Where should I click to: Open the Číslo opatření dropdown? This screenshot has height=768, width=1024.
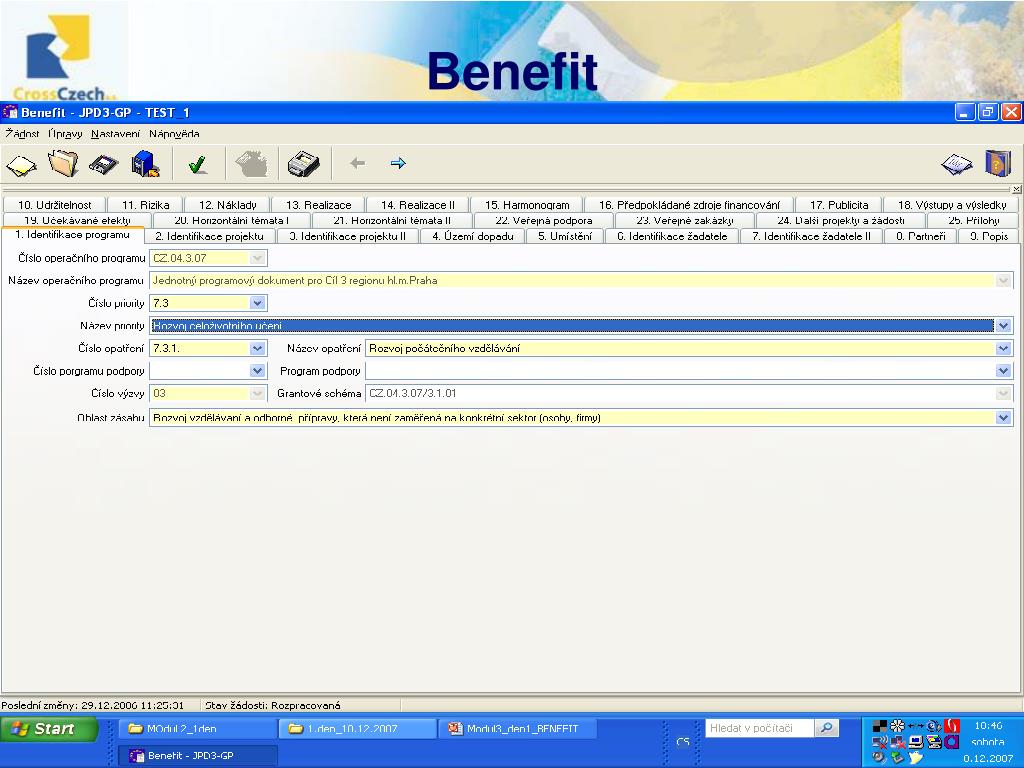click(x=257, y=348)
